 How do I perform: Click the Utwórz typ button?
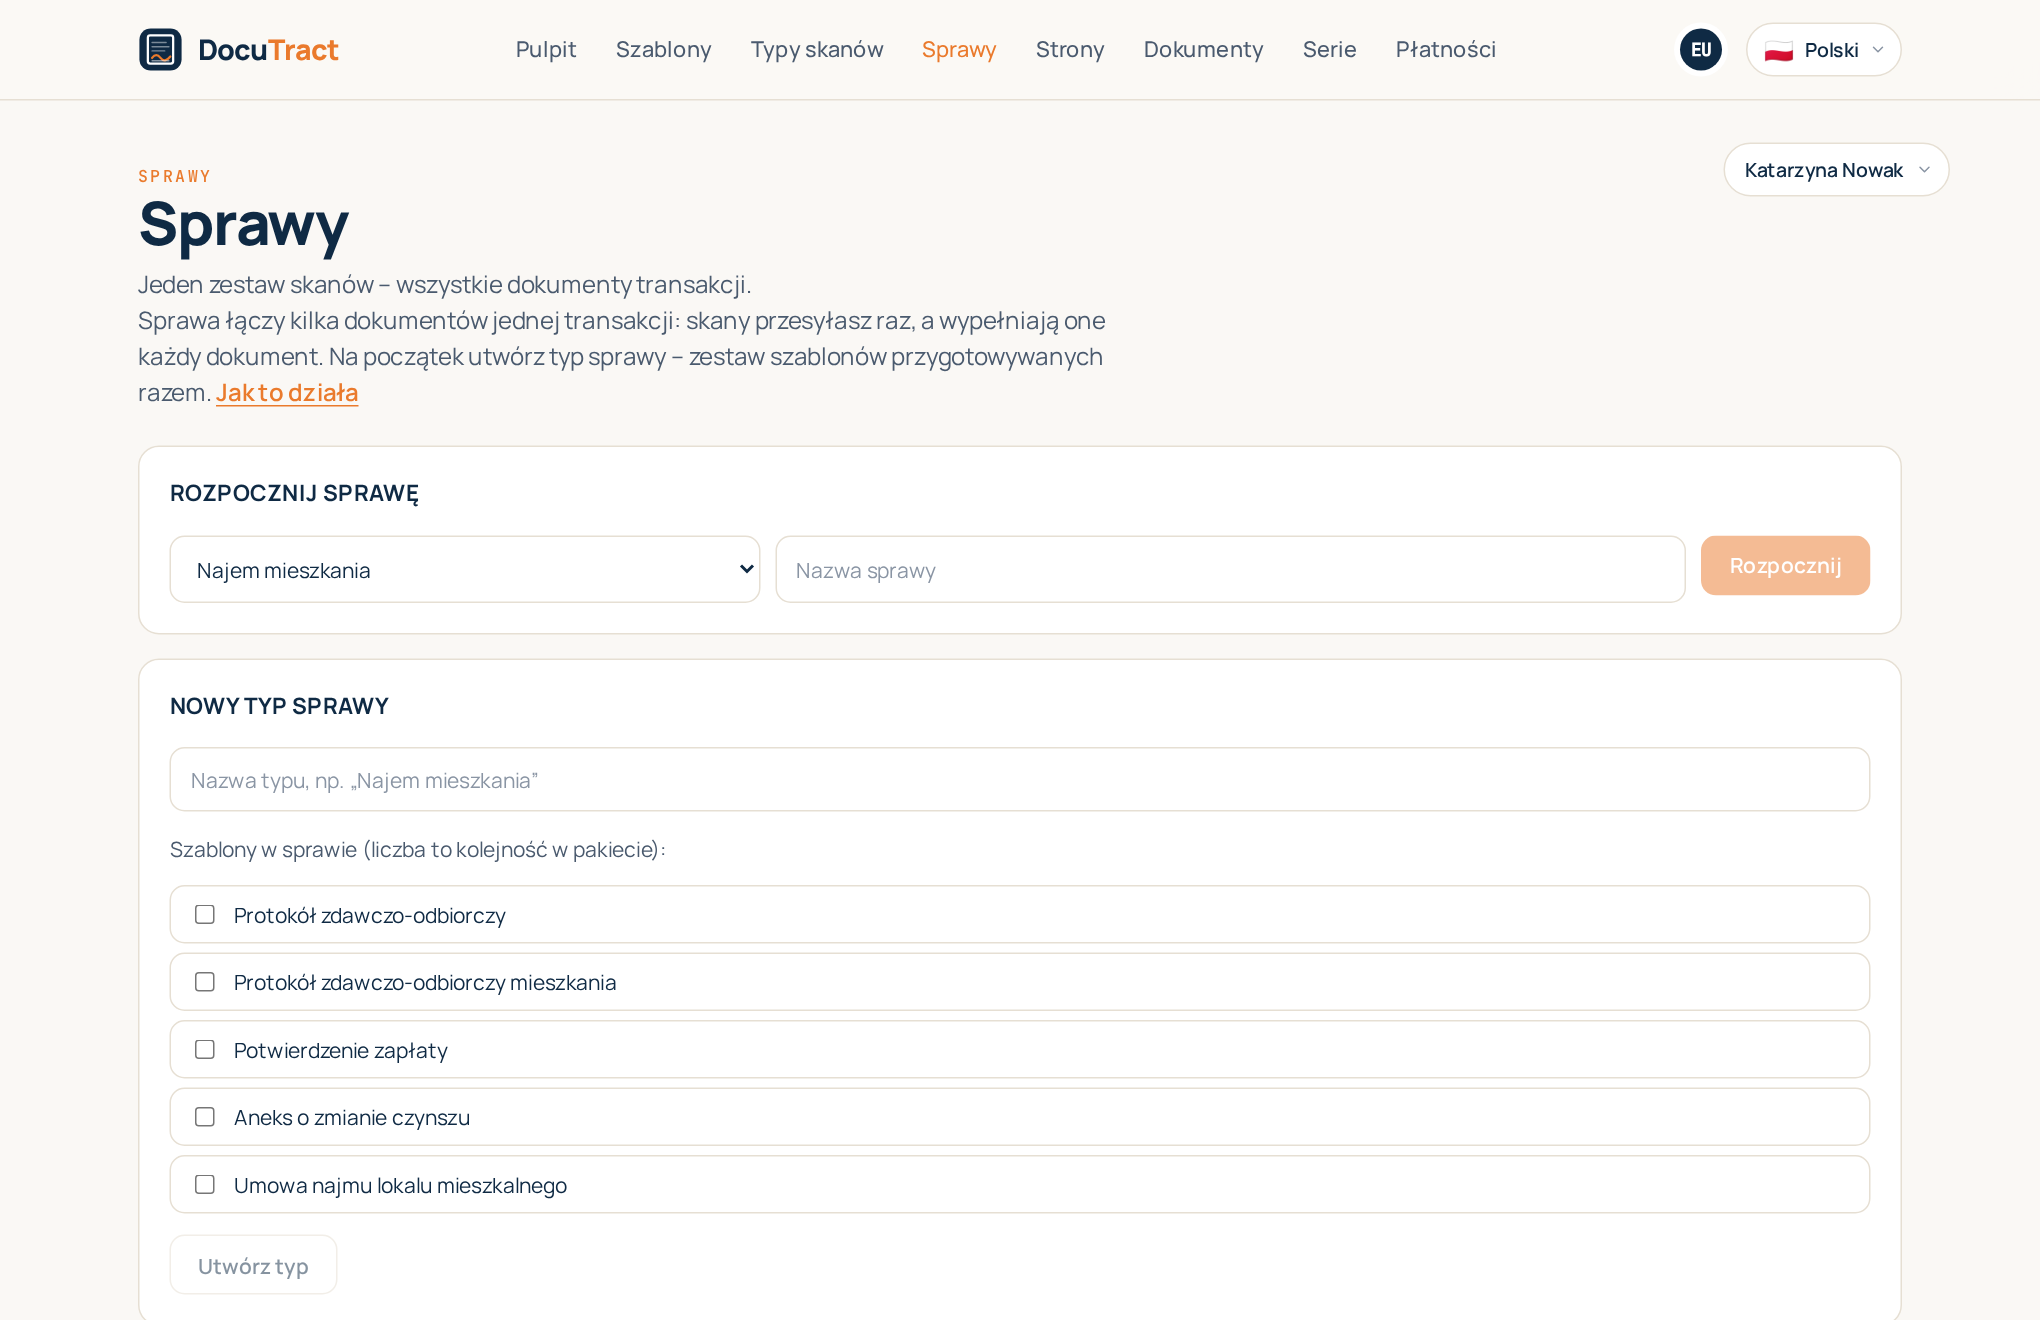click(253, 1265)
